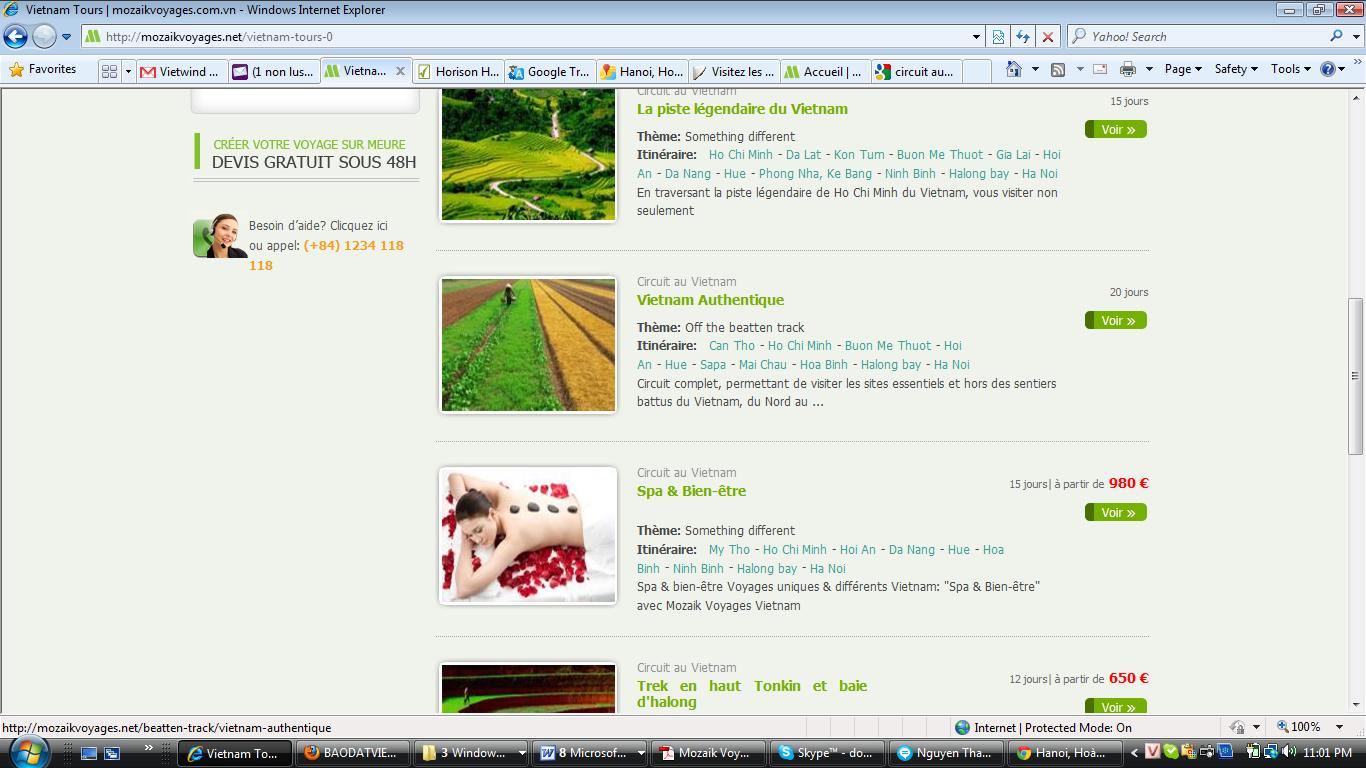Click 'La piste légendaire du Vietnam' title link
The width and height of the screenshot is (1366, 768).
click(742, 109)
